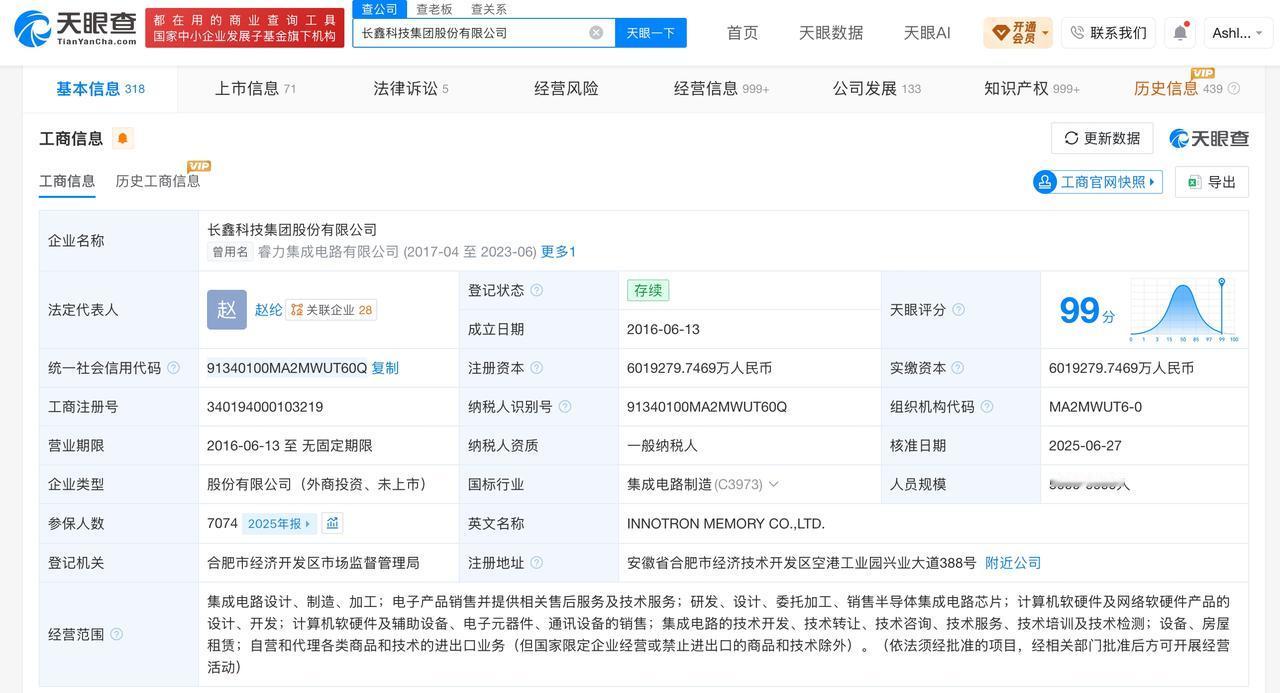This screenshot has height=693, width=1280.
Task: Click the orange alert bell beside 工商信息
Action: pos(122,138)
